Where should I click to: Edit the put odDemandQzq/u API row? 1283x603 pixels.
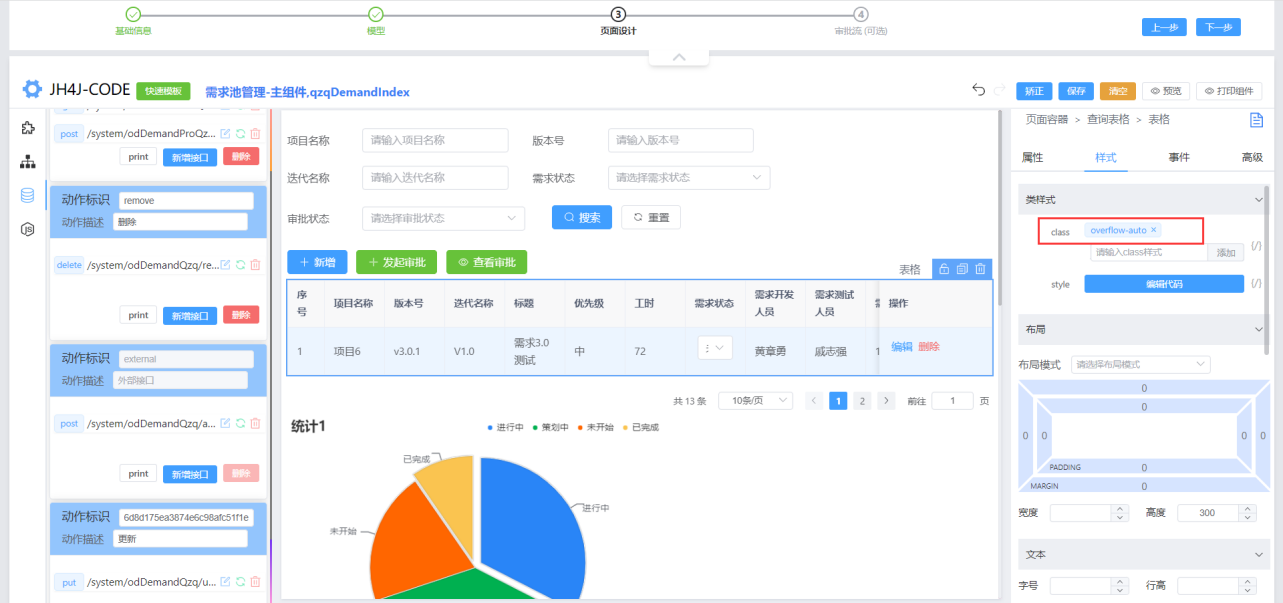(x=225, y=581)
